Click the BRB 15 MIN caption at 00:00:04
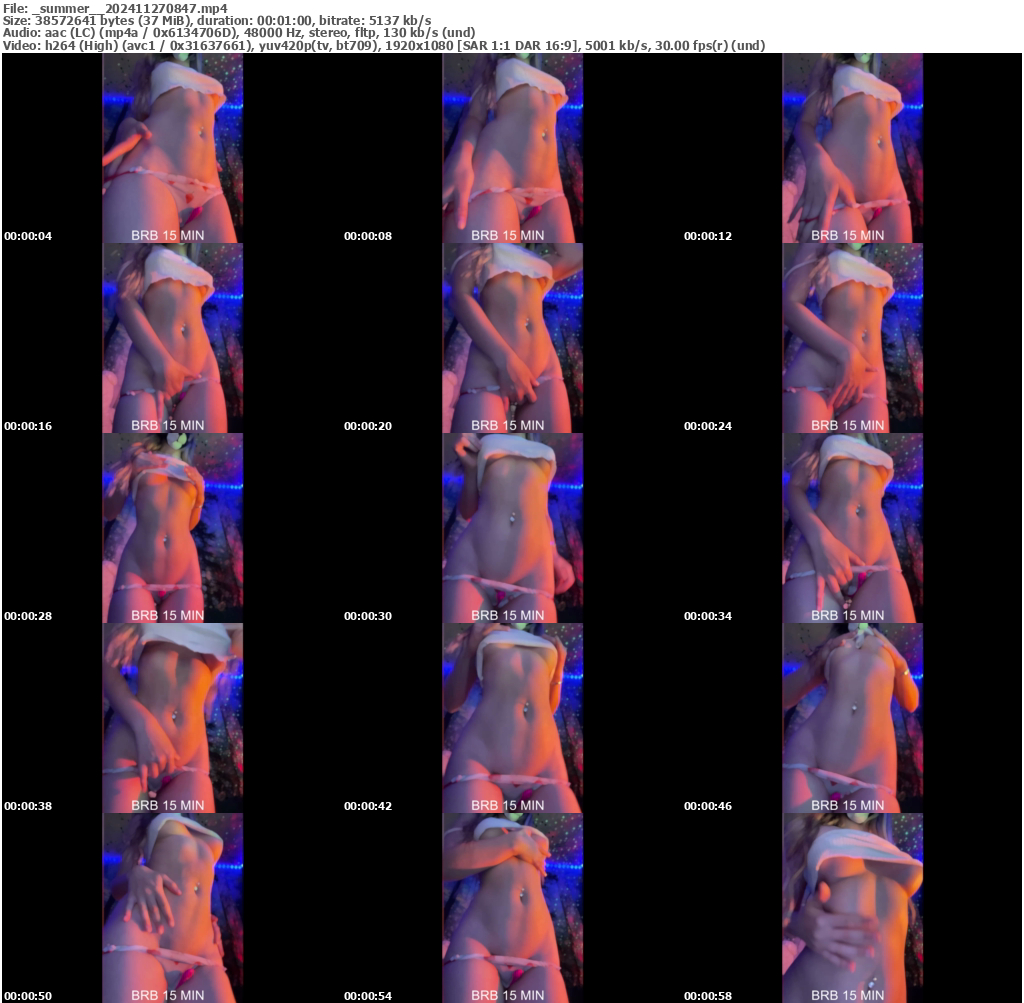Image resolution: width=1024 pixels, height=1003 pixels. (x=168, y=236)
